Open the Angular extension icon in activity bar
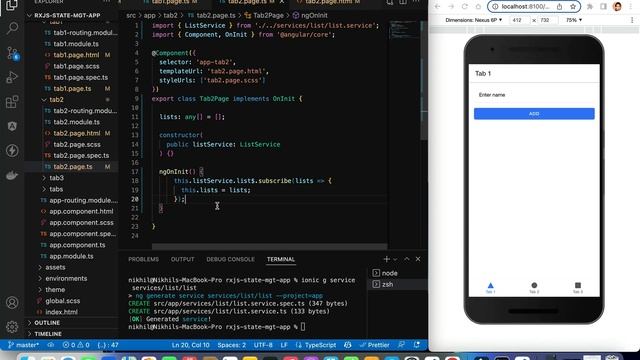The width and height of the screenshot is (640, 360). pyautogui.click(x=12, y=126)
